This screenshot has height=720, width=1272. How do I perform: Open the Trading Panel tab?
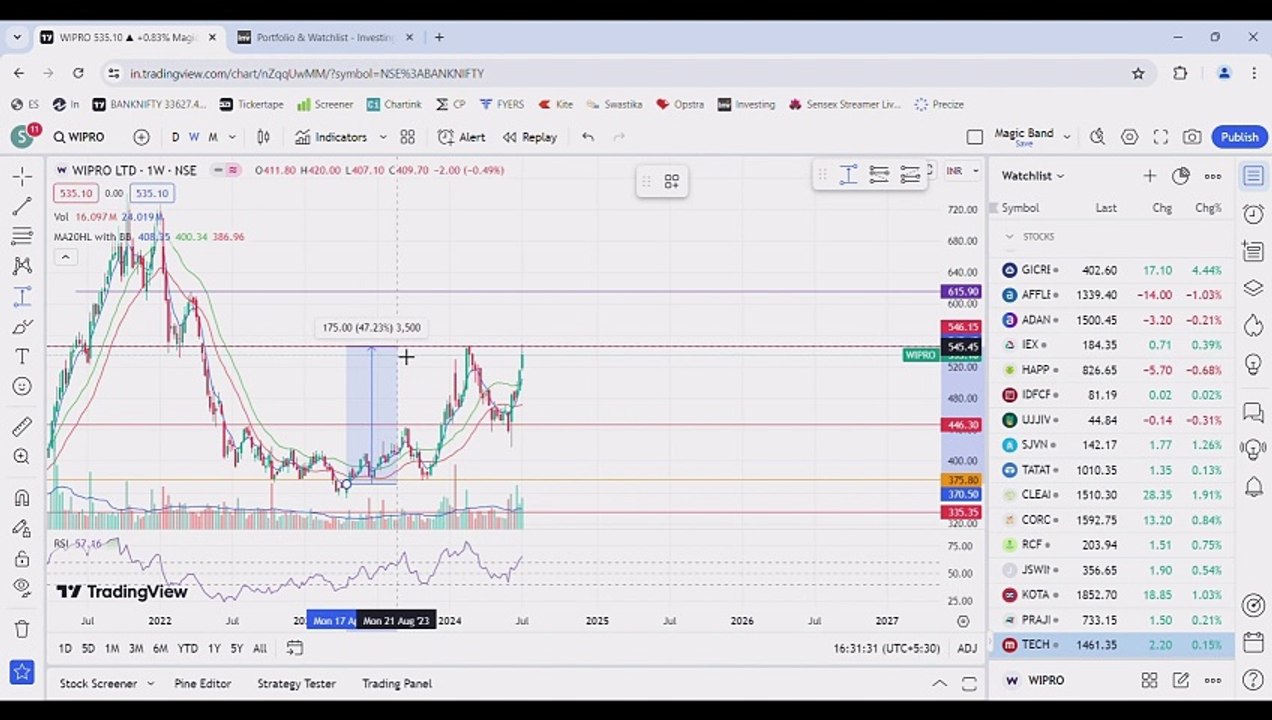tap(397, 684)
